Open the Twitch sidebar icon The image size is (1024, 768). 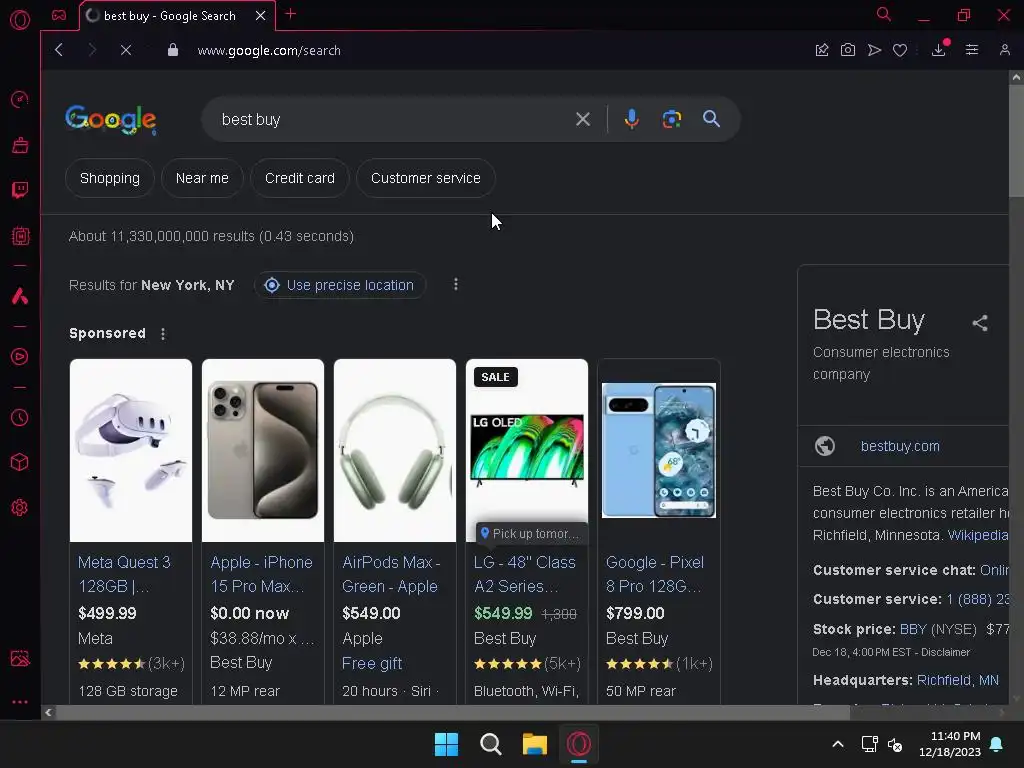point(20,190)
